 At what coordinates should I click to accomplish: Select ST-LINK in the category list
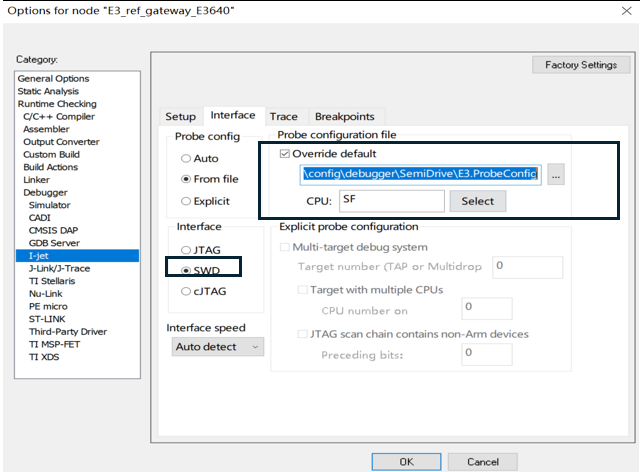tap(48, 319)
